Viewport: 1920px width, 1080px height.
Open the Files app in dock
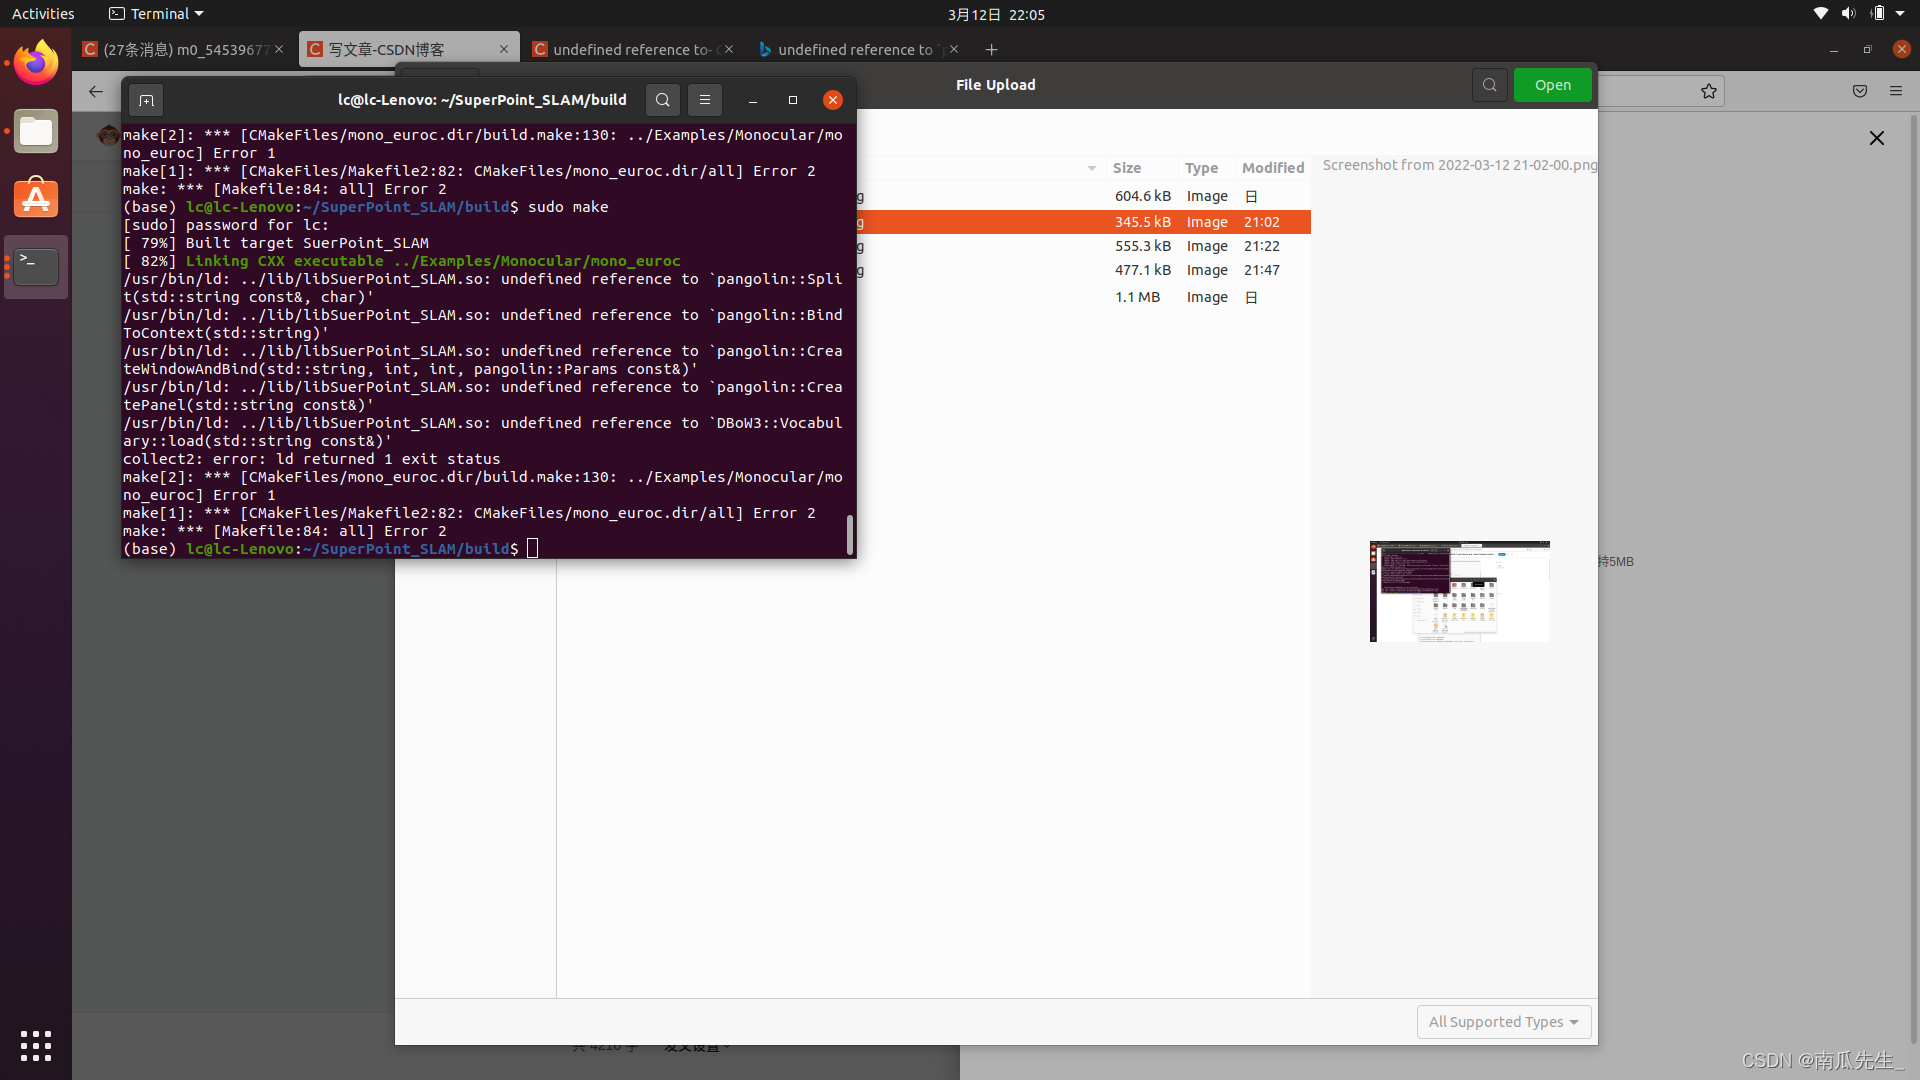(36, 132)
